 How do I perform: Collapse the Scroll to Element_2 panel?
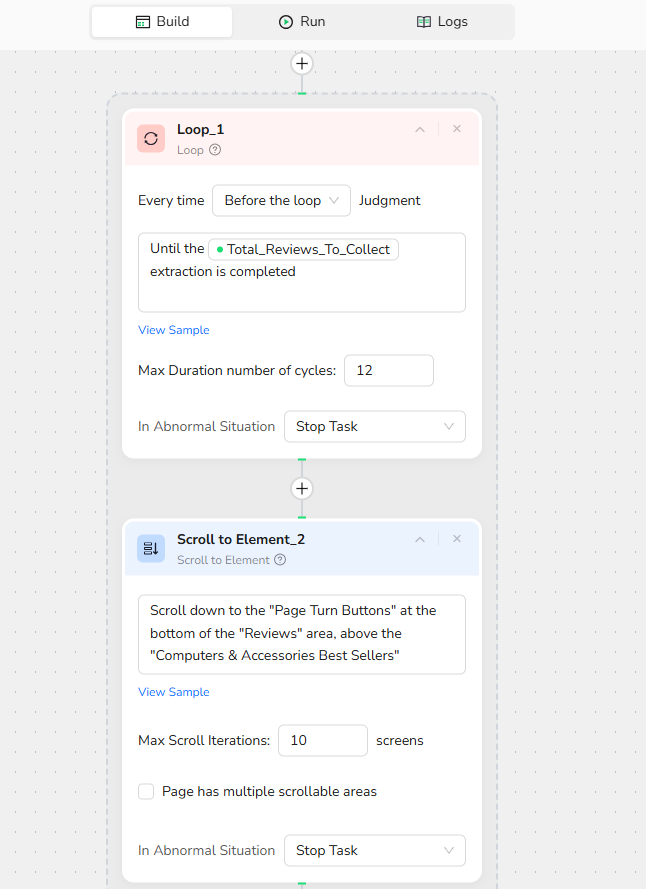[420, 539]
